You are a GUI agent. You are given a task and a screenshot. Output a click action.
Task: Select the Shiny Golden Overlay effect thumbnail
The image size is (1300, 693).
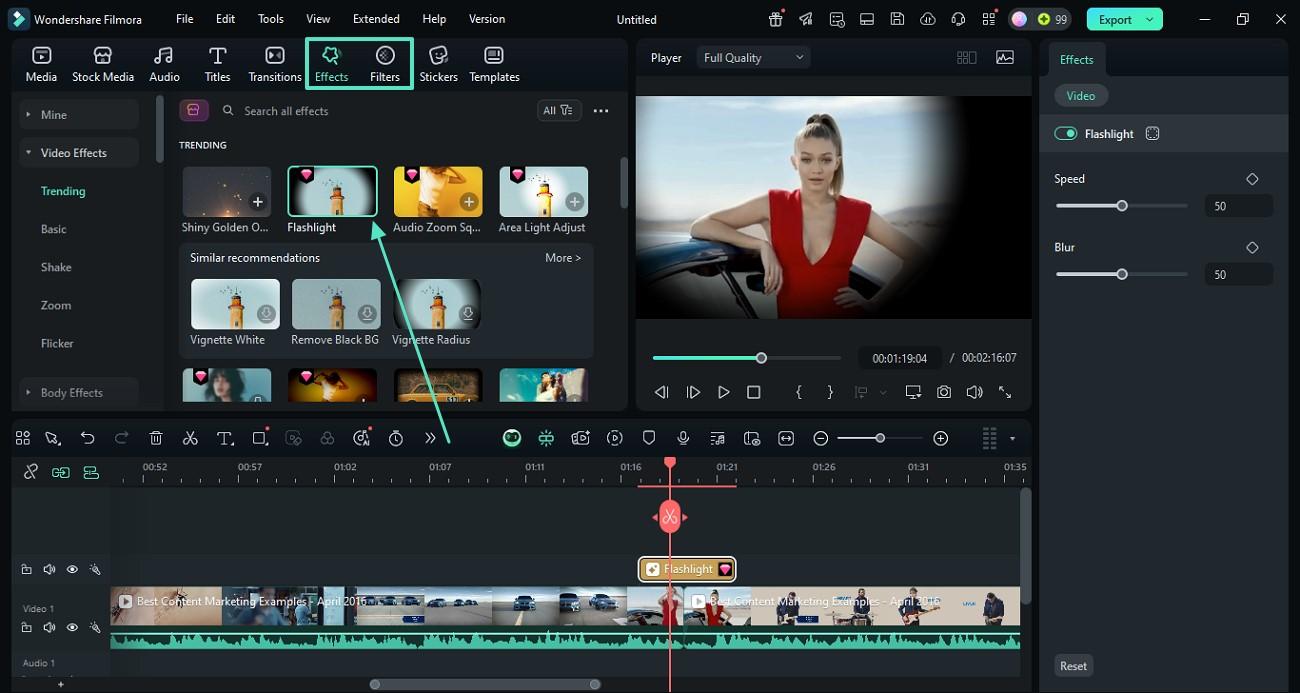[226, 192]
